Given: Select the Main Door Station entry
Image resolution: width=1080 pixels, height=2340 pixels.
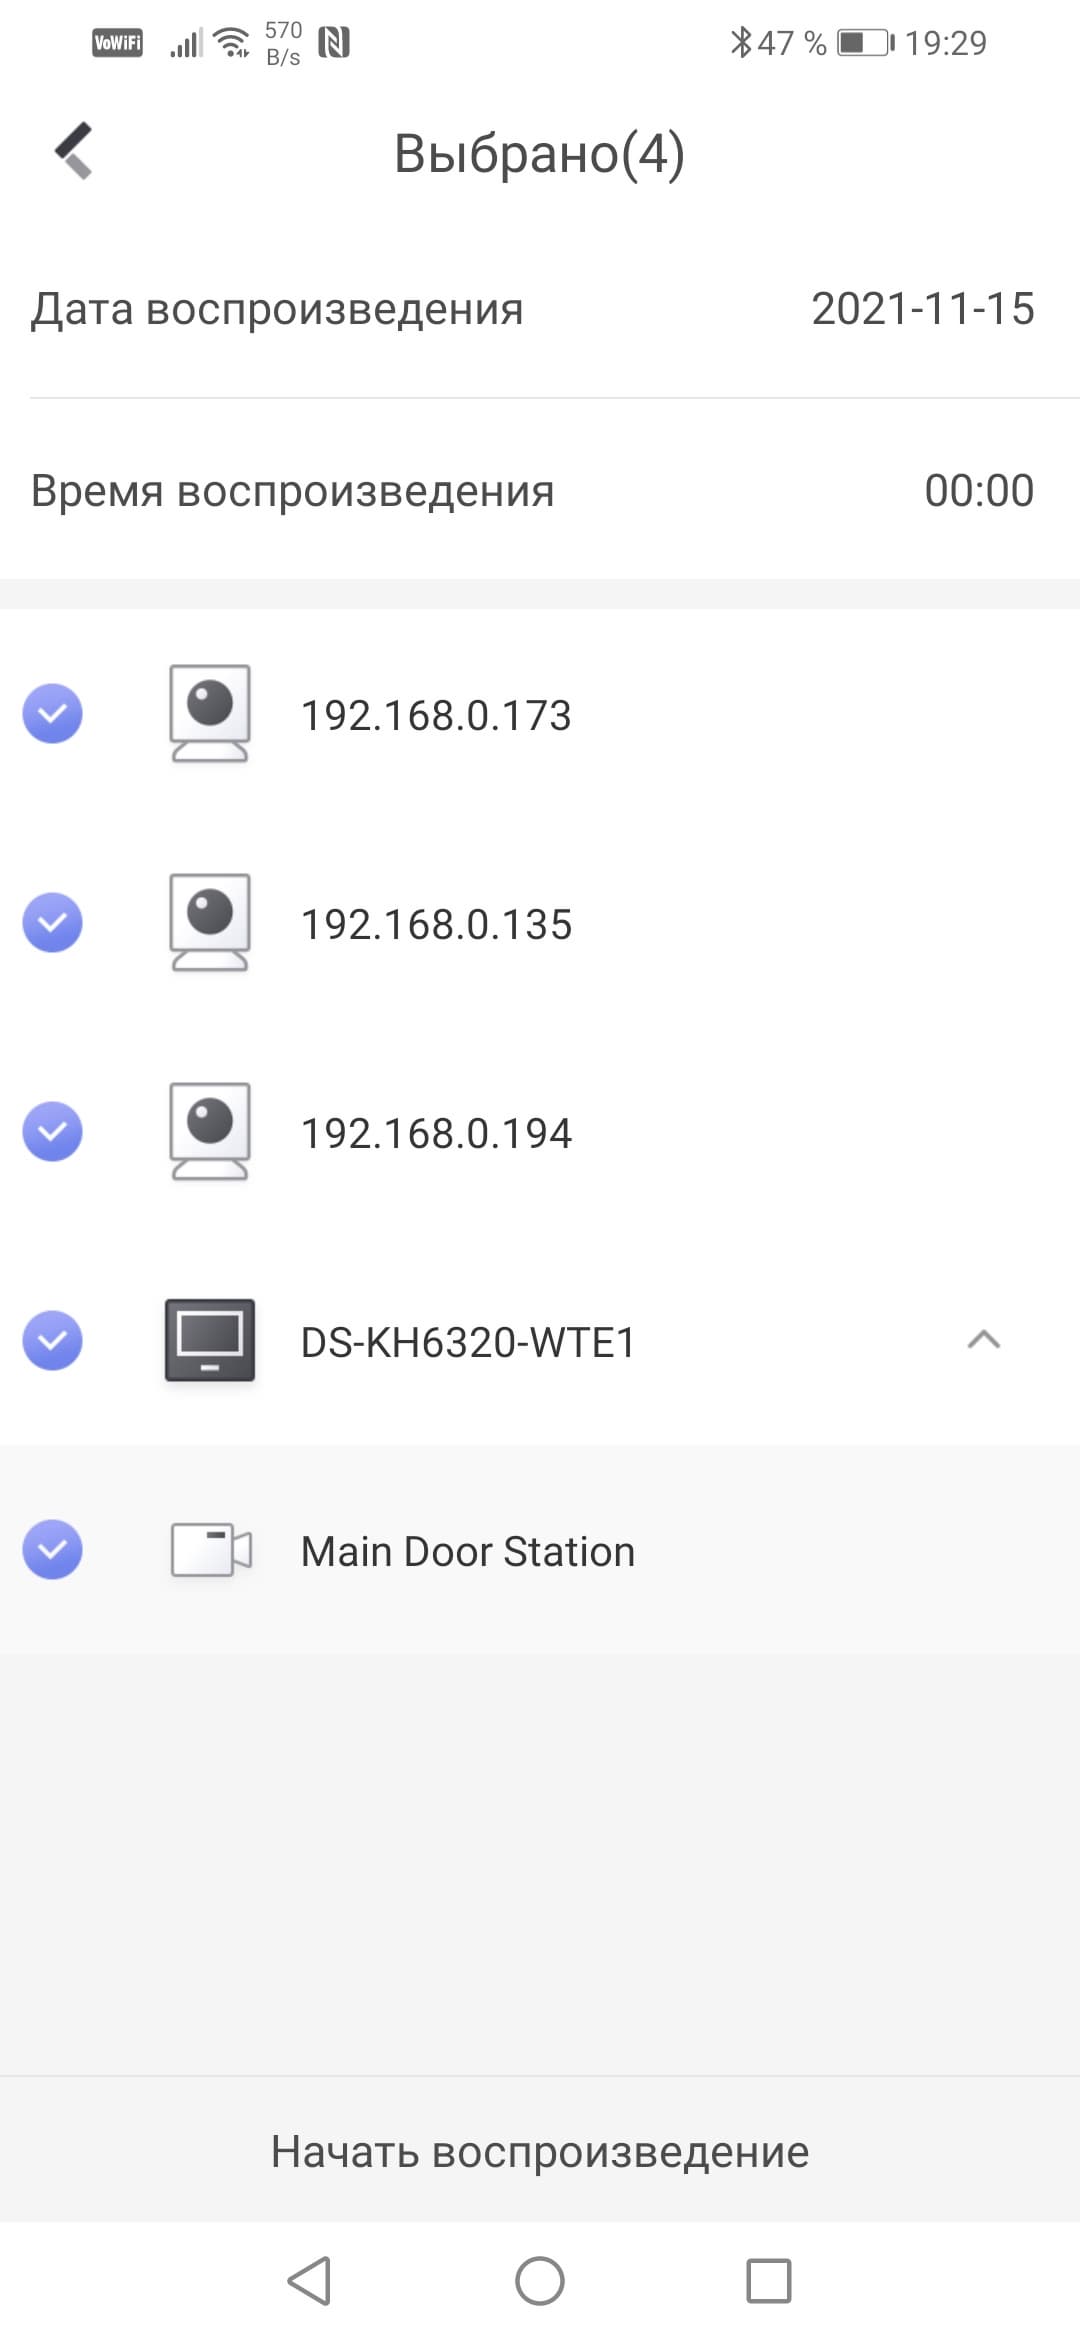Looking at the screenshot, I should pos(468,1552).
